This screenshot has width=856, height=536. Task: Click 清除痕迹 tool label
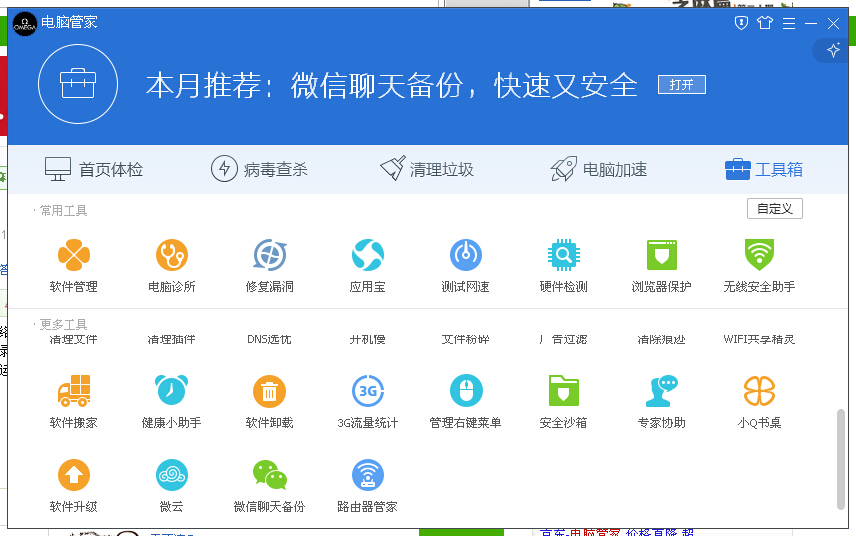662,340
